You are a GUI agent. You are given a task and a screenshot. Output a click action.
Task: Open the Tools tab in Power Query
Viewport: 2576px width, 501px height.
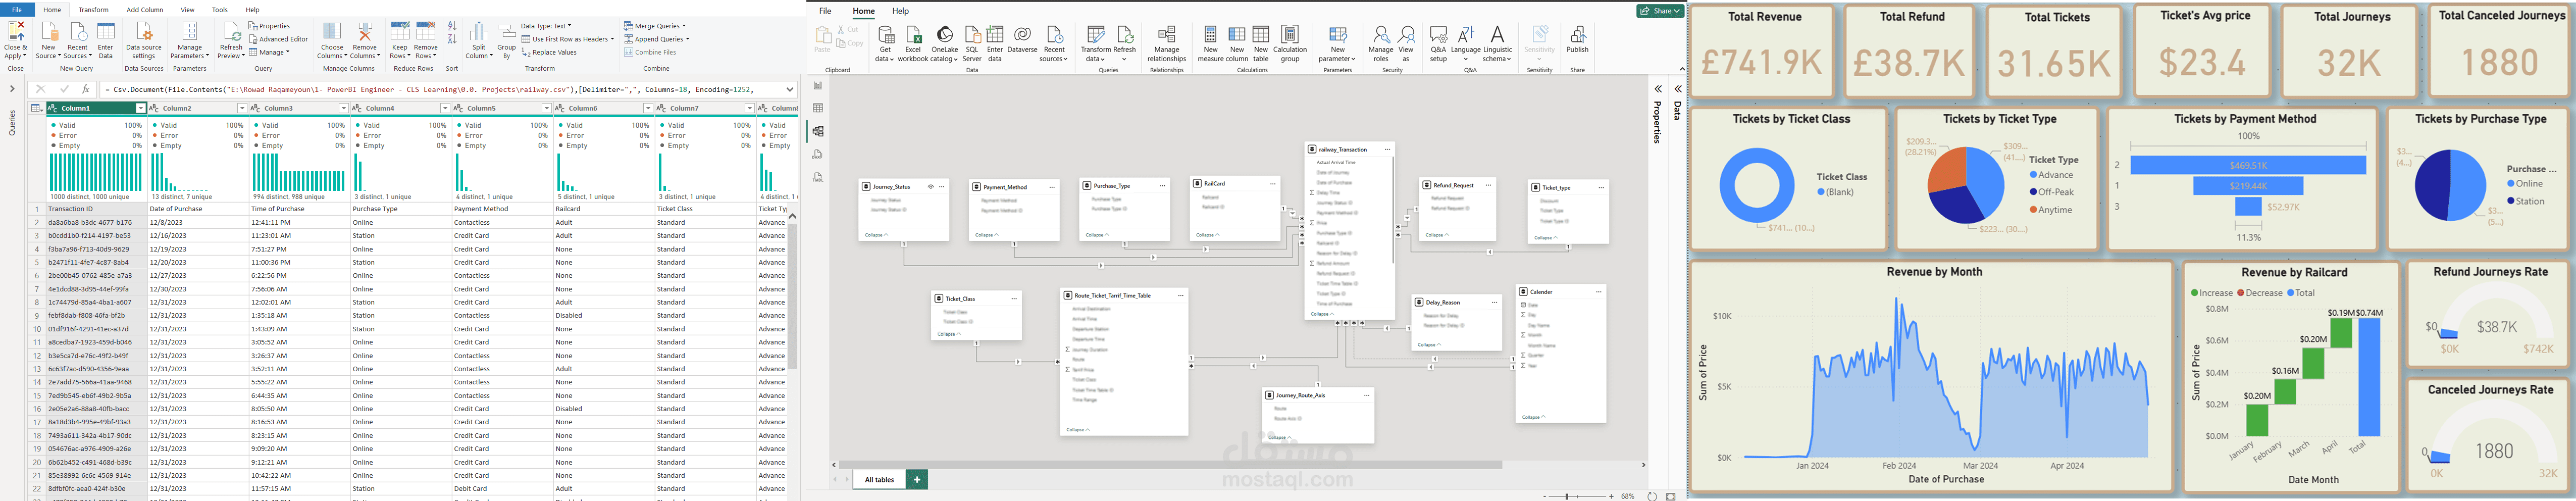(220, 10)
